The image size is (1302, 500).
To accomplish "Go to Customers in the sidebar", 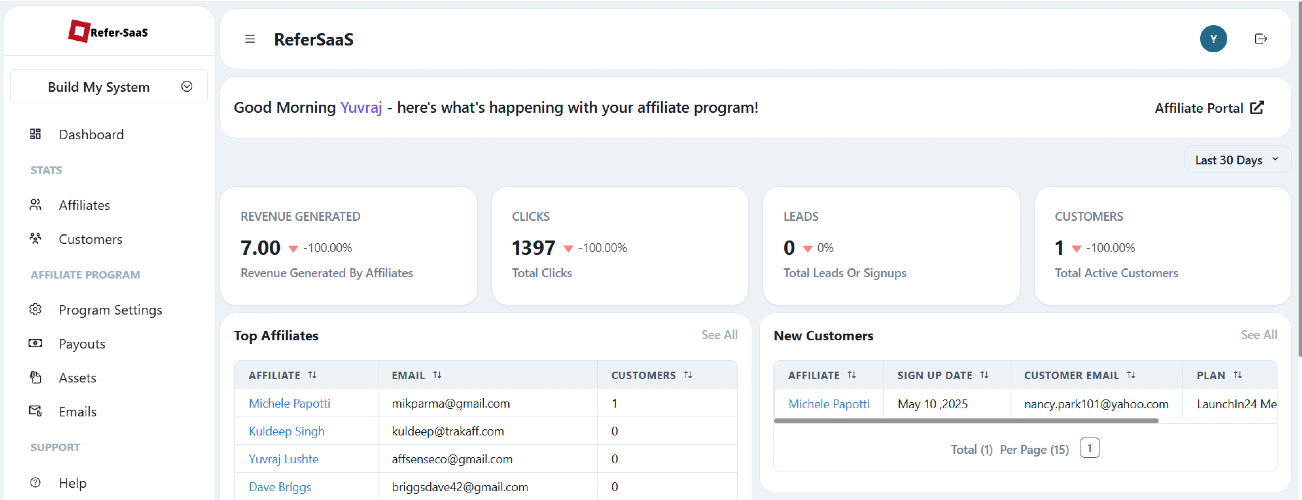I will (90, 239).
